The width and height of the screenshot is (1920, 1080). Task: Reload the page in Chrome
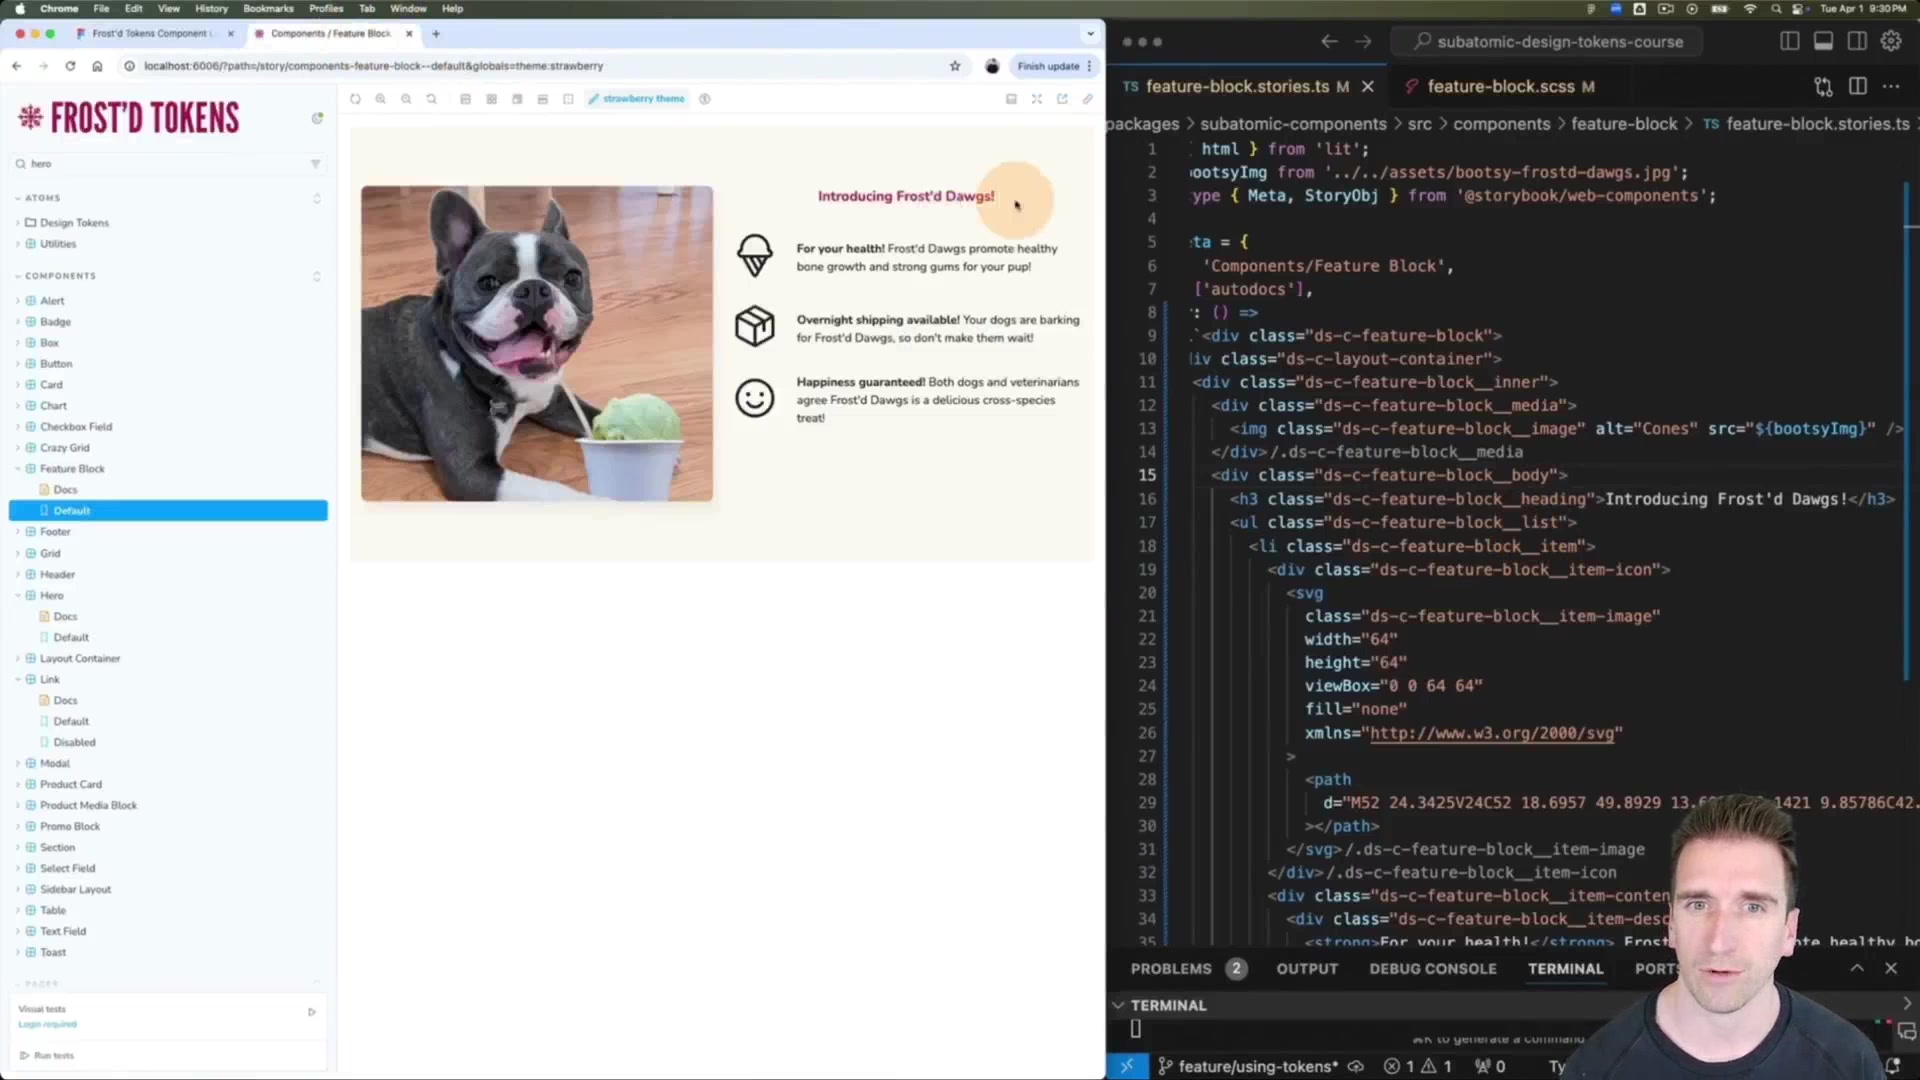[70, 66]
